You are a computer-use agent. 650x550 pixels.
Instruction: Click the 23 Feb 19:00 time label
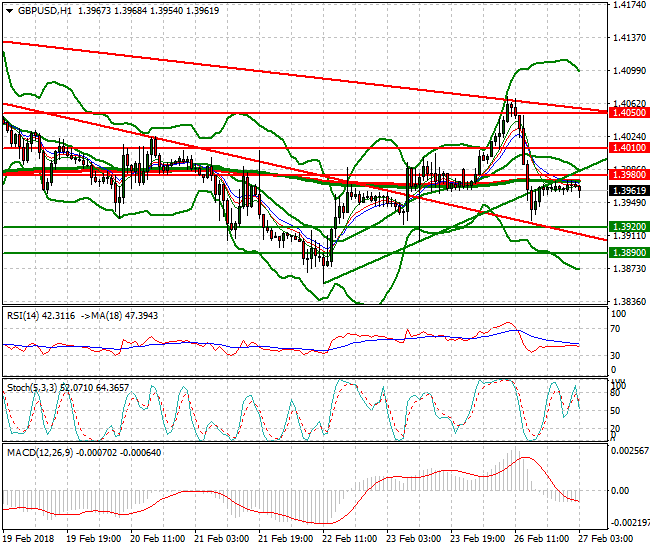[x=478, y=539]
